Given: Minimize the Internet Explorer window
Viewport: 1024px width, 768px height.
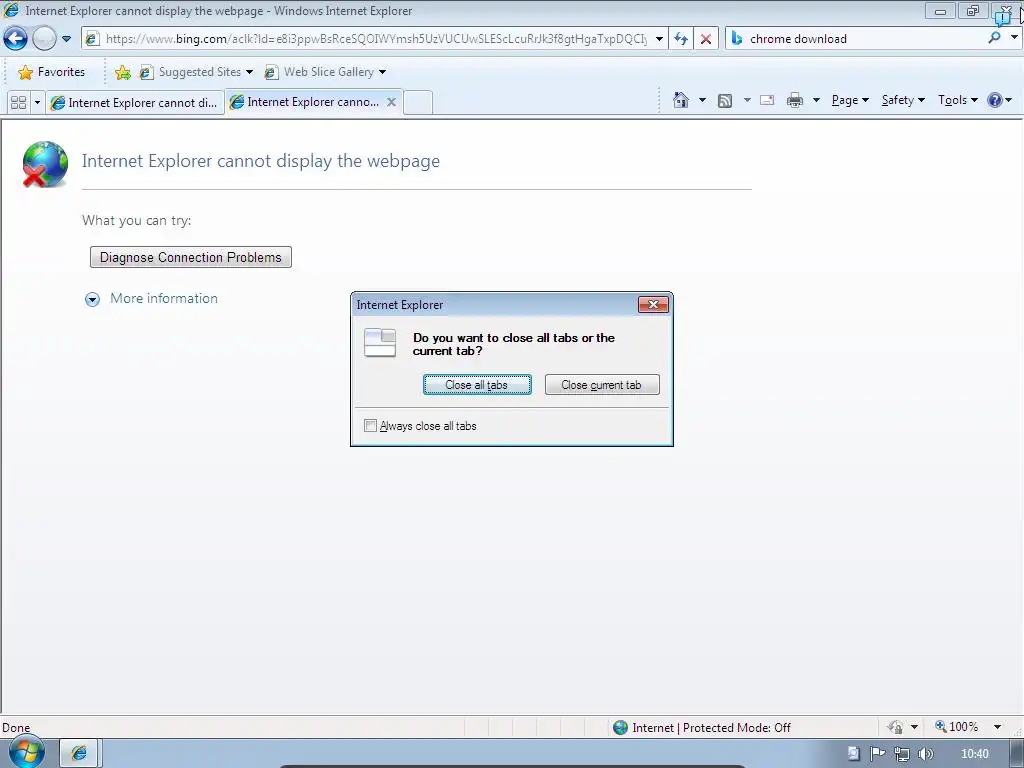Looking at the screenshot, I should [940, 11].
